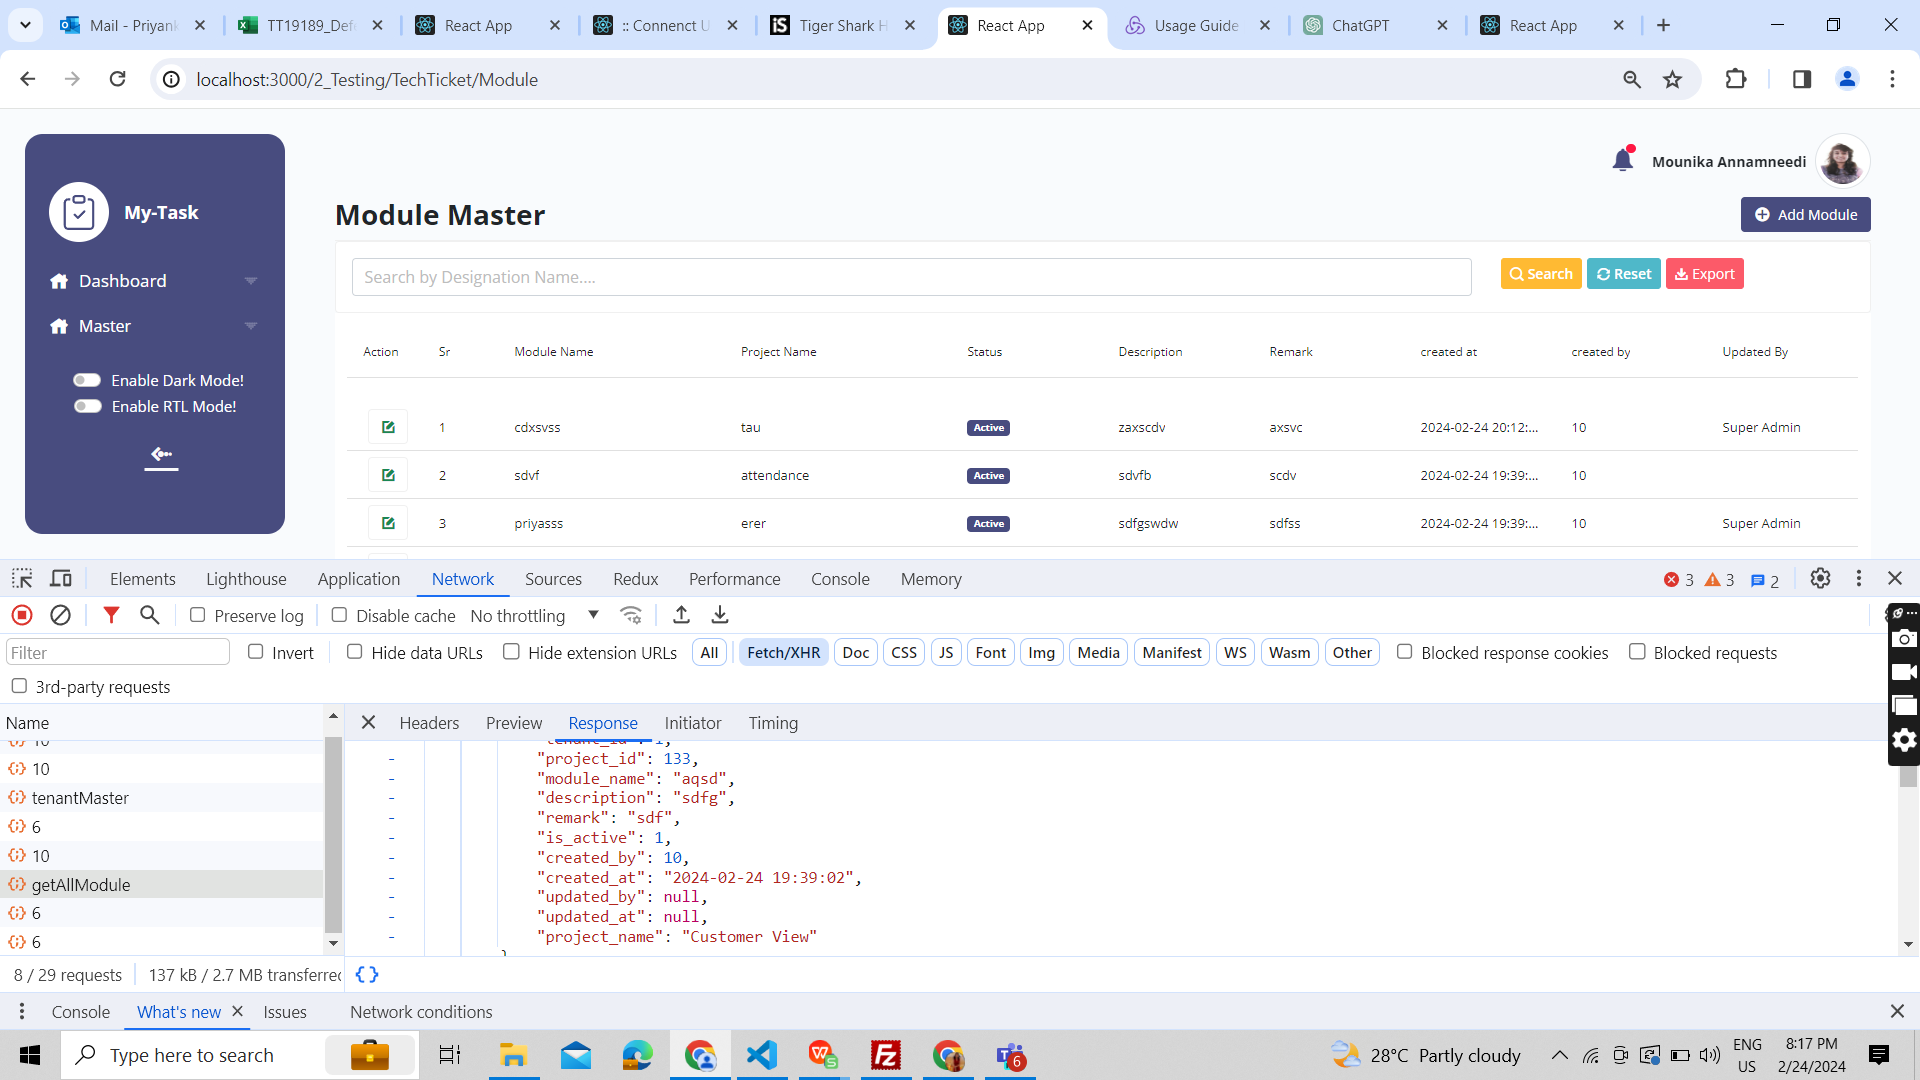Image resolution: width=1920 pixels, height=1080 pixels.
Task: Open DevTools more options menu
Action: (1859, 579)
